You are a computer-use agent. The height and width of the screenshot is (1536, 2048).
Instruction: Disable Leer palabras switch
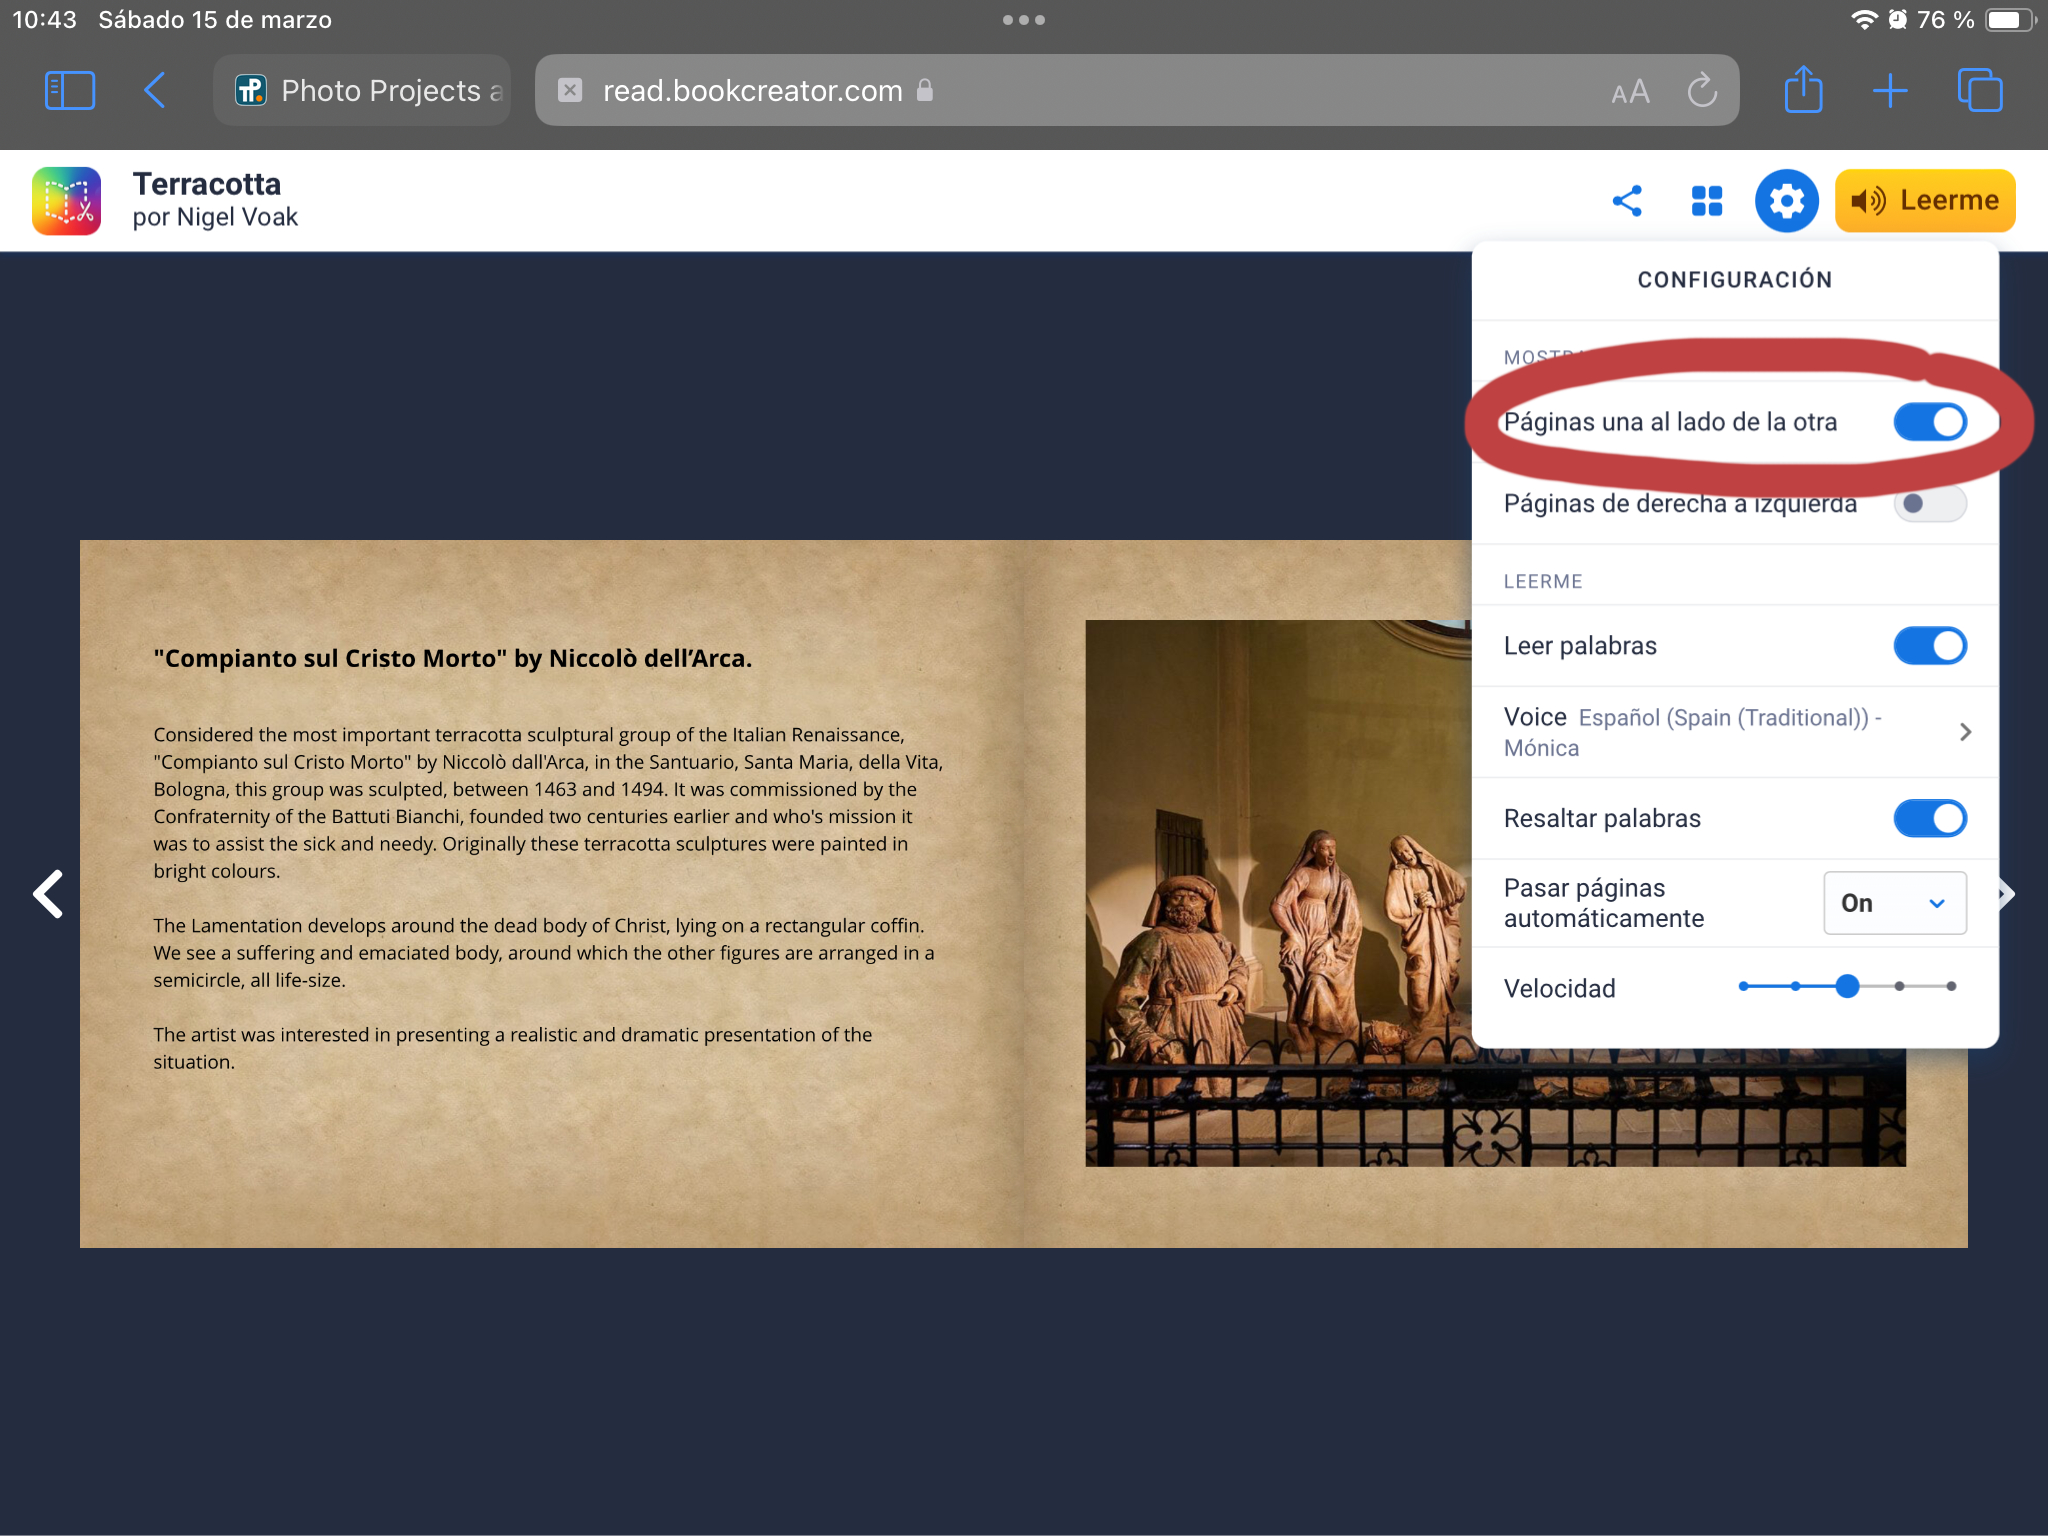click(1929, 646)
